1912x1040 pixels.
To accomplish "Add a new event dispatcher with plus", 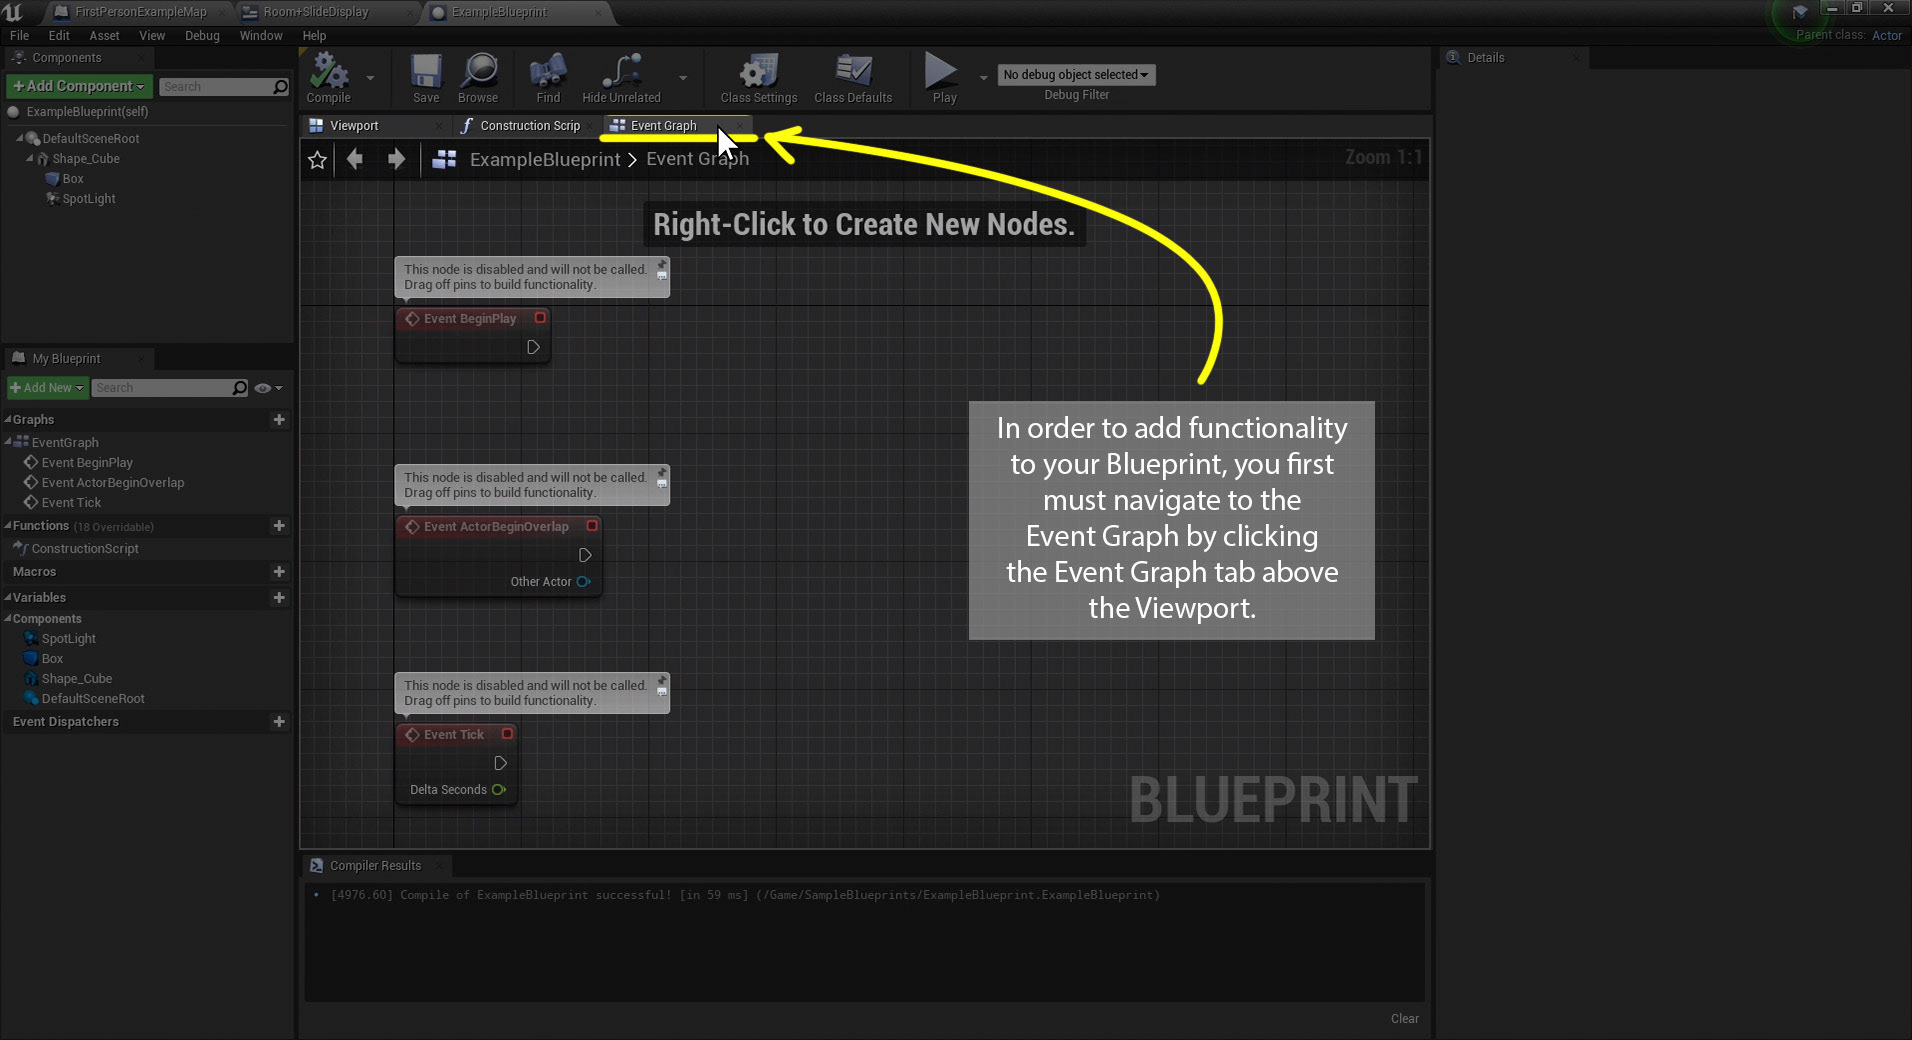I will [x=279, y=722].
